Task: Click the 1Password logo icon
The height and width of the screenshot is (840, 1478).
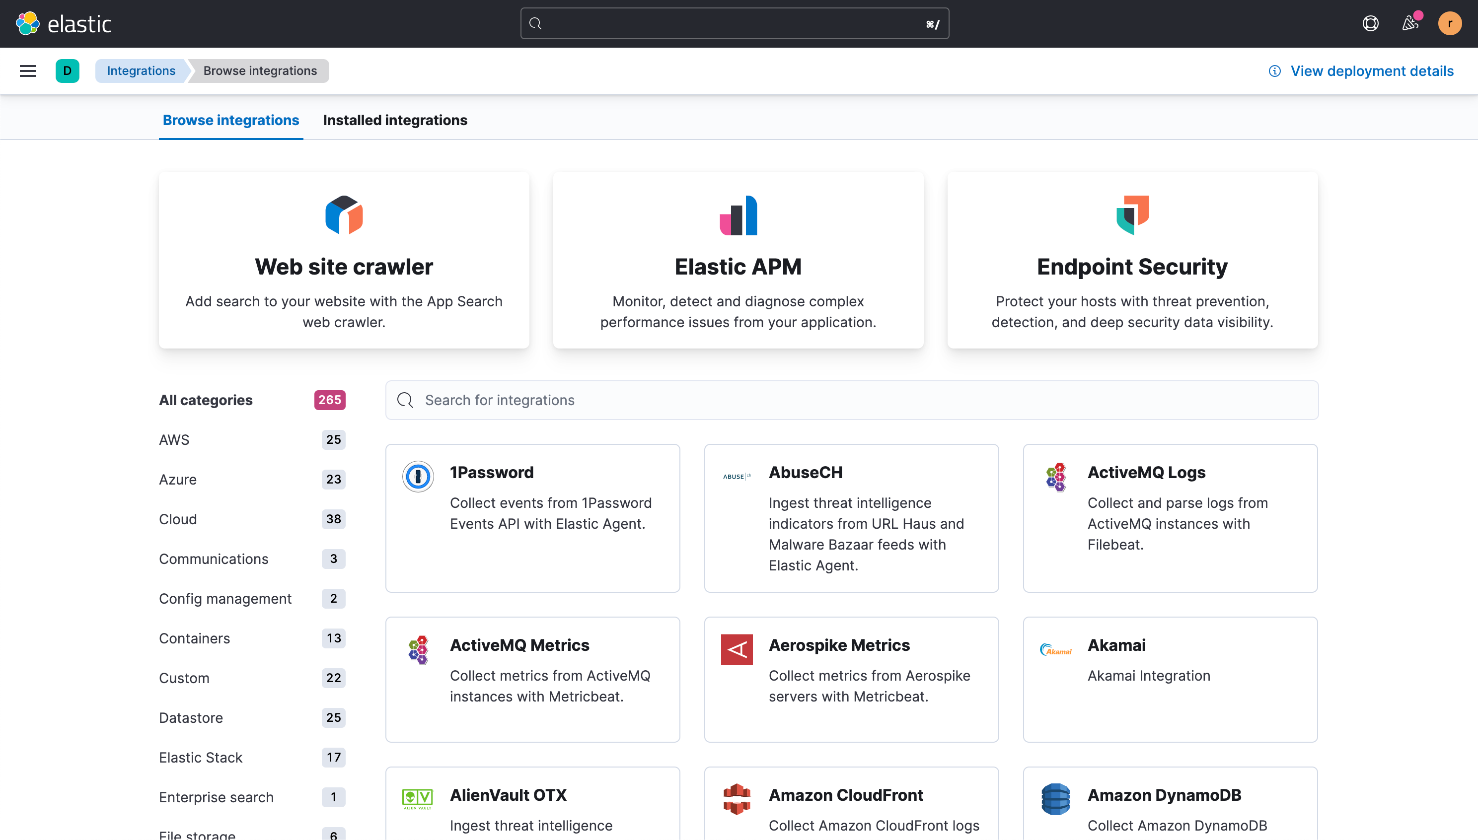Action: pyautogui.click(x=418, y=477)
